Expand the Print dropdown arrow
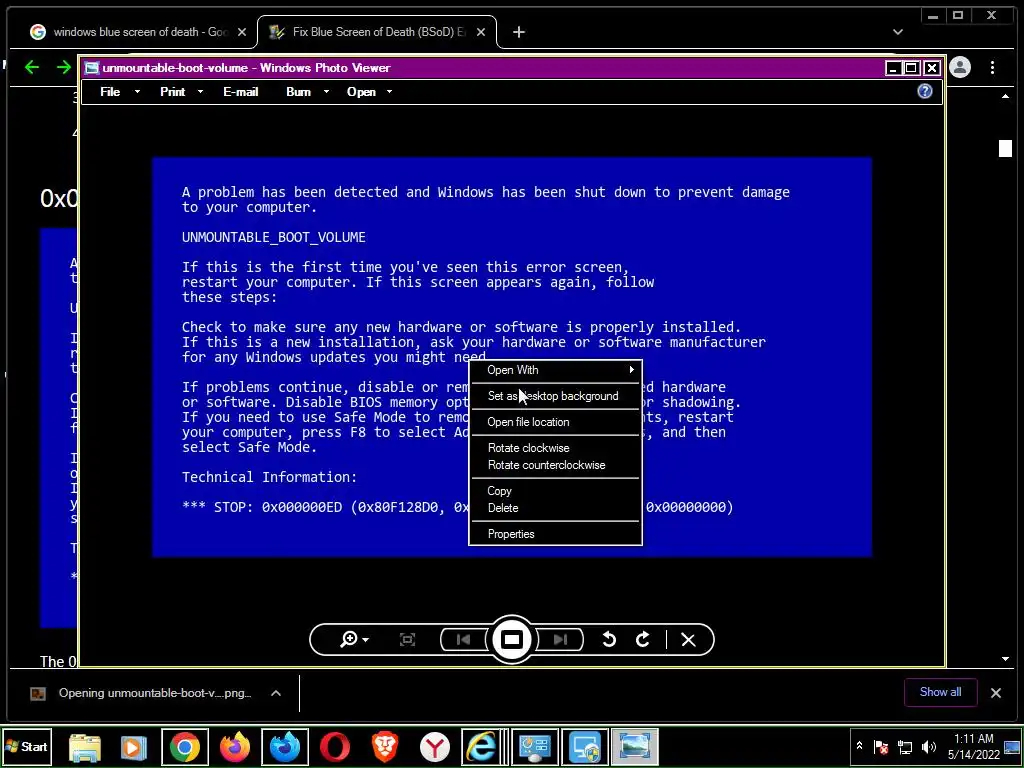Viewport: 1024px width, 768px height. tap(200, 92)
